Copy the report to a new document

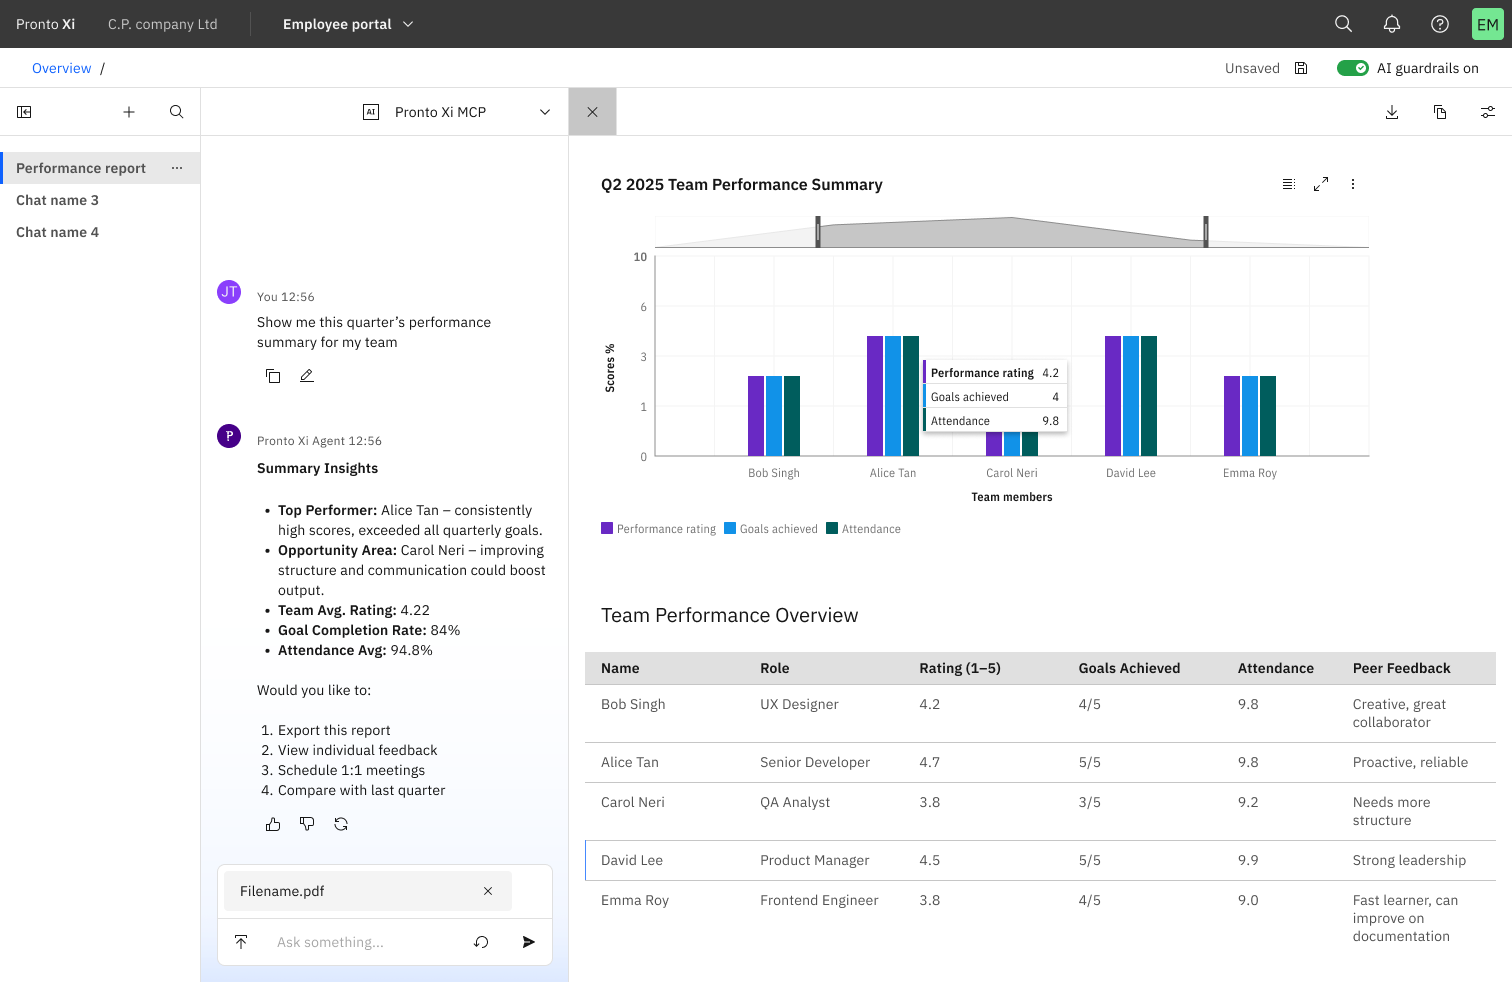(x=1440, y=112)
